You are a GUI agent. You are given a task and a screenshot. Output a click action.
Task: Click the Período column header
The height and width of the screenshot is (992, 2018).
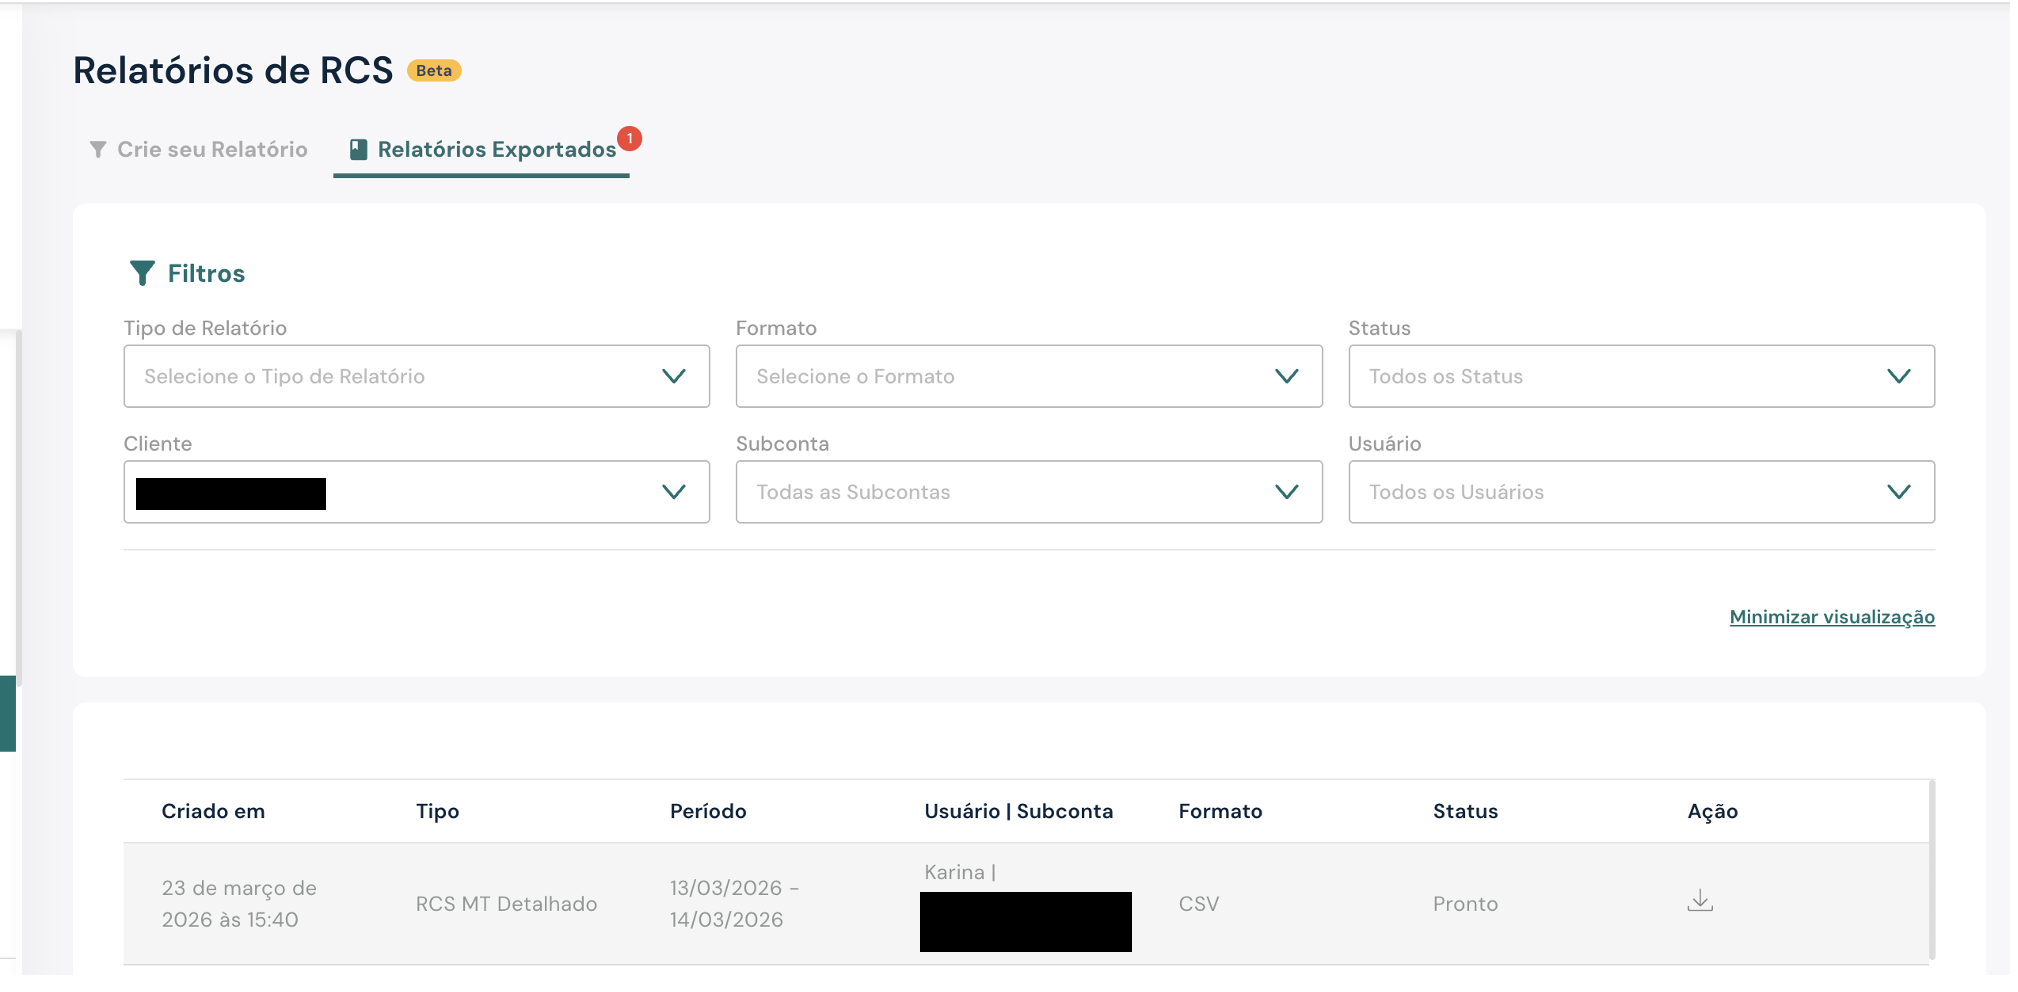(708, 811)
